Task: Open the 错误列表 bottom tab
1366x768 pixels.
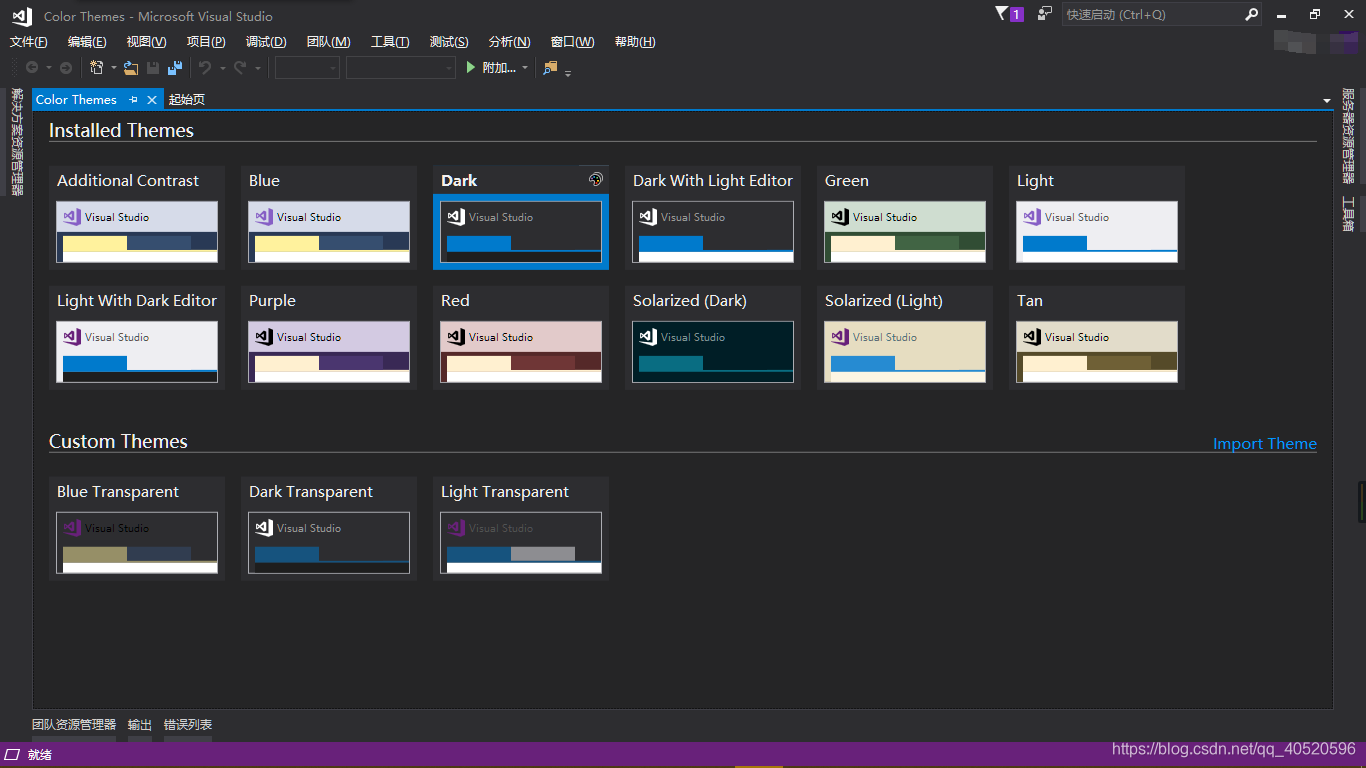Action: 188,725
